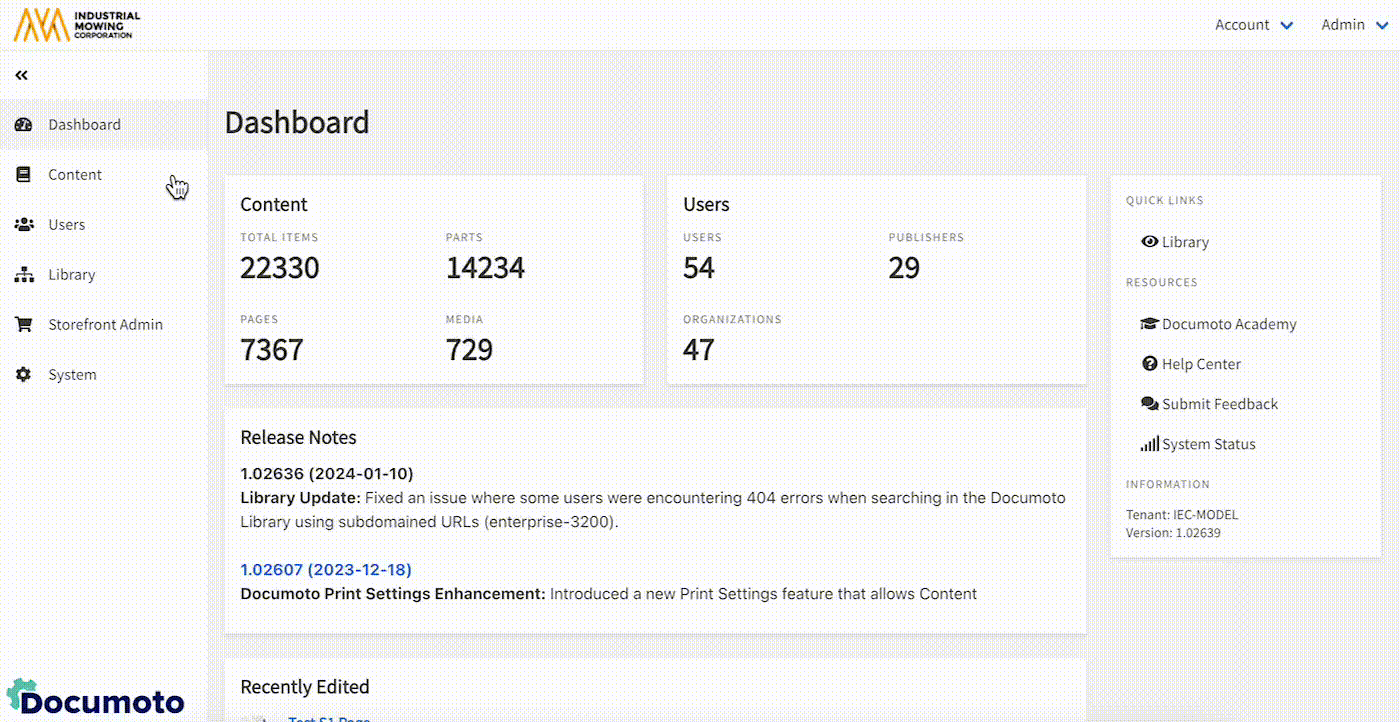This screenshot has width=1400, height=722.
Task: Open the Account dropdown menu
Action: coord(1253,25)
